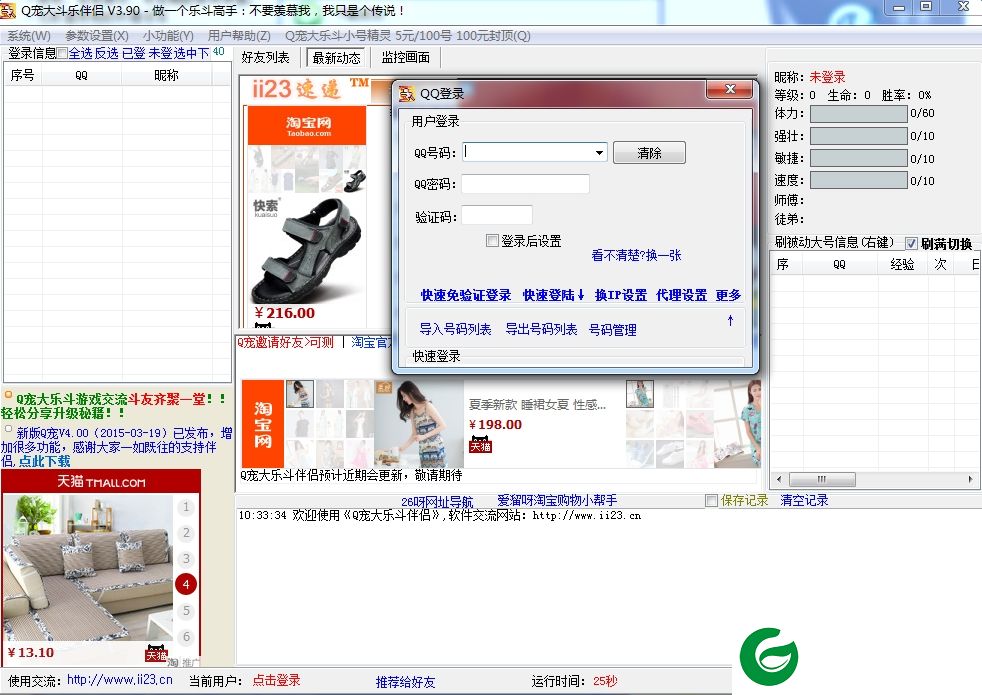Image resolution: width=982 pixels, height=695 pixels.
Task: Click the 未登 filter link
Action: pyautogui.click(x=160, y=54)
